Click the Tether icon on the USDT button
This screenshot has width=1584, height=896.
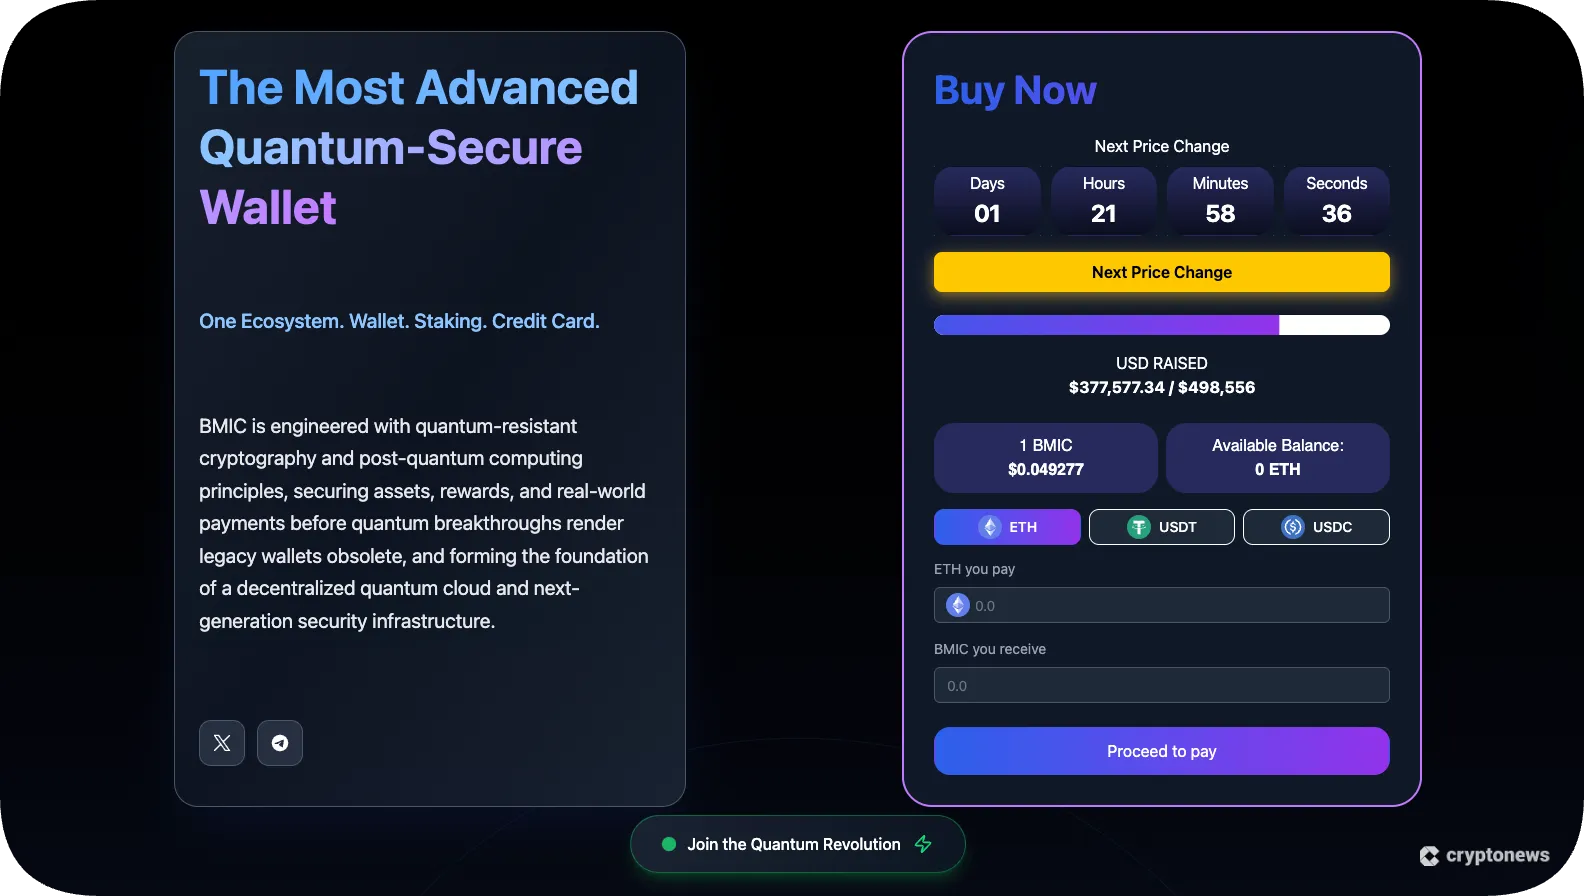1139,527
